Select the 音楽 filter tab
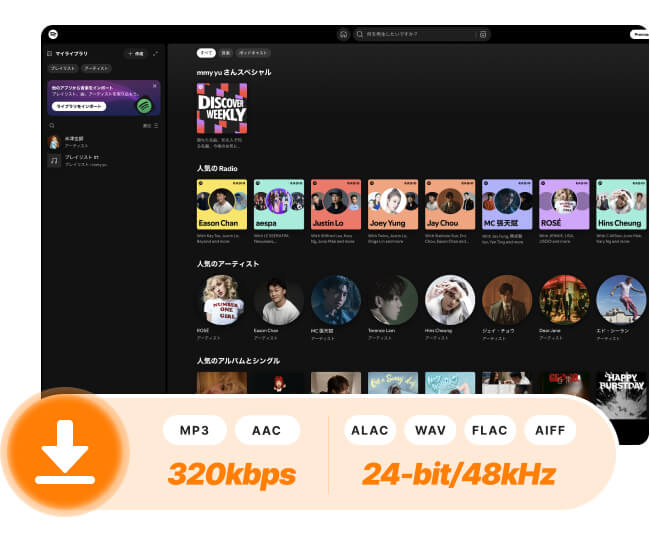The height and width of the screenshot is (540, 650). tap(226, 53)
